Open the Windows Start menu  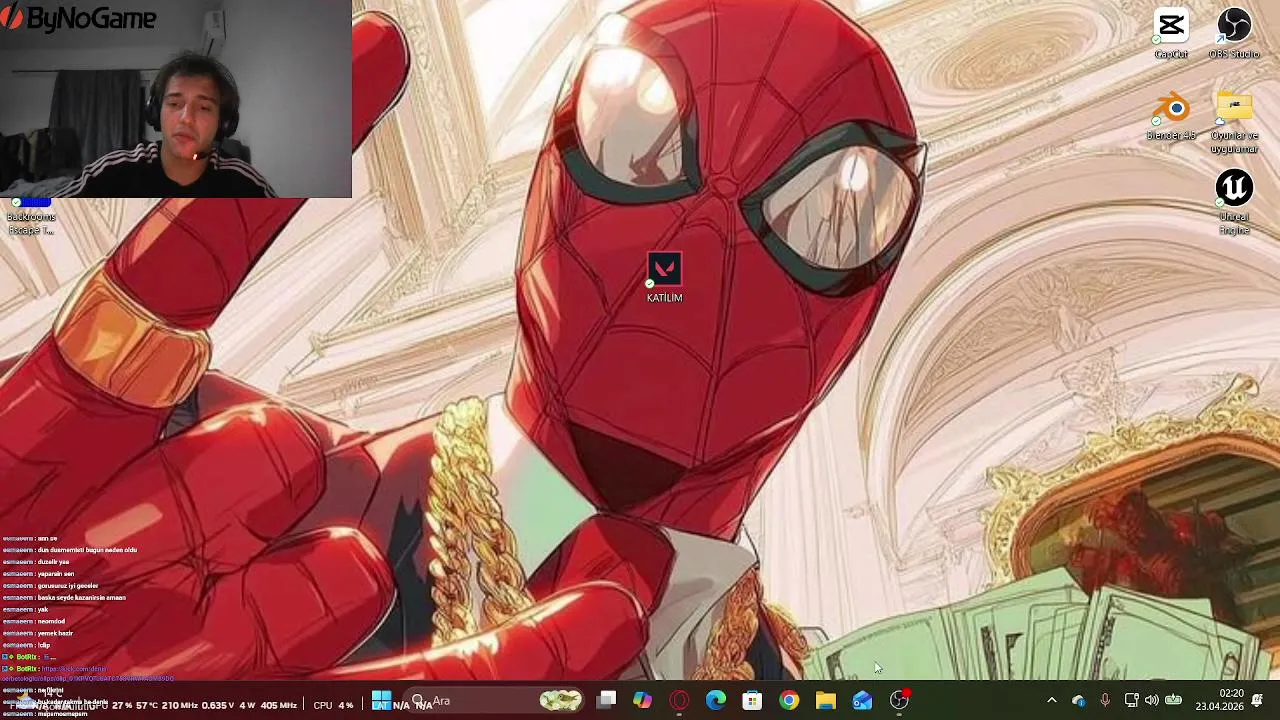coord(381,701)
